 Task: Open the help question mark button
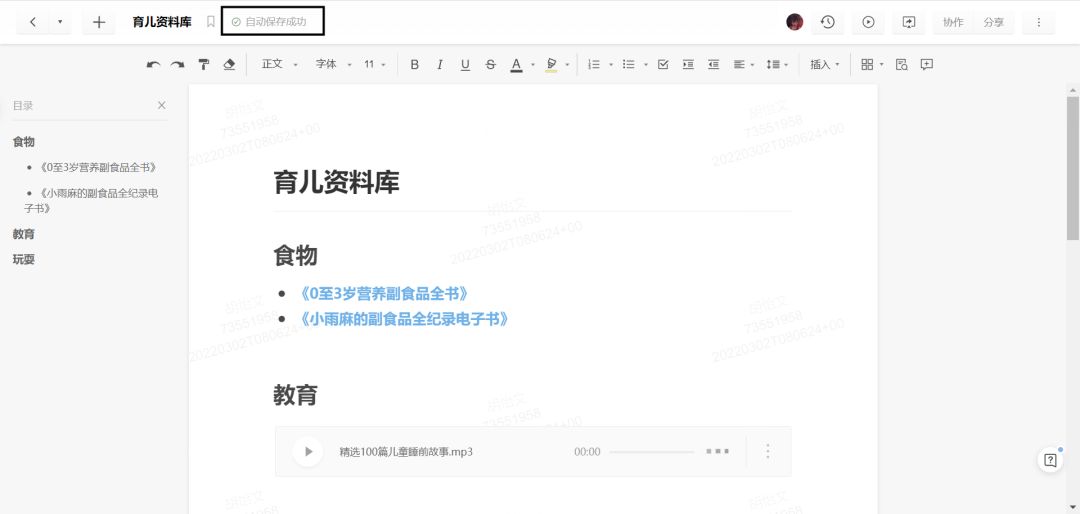tap(1050, 461)
